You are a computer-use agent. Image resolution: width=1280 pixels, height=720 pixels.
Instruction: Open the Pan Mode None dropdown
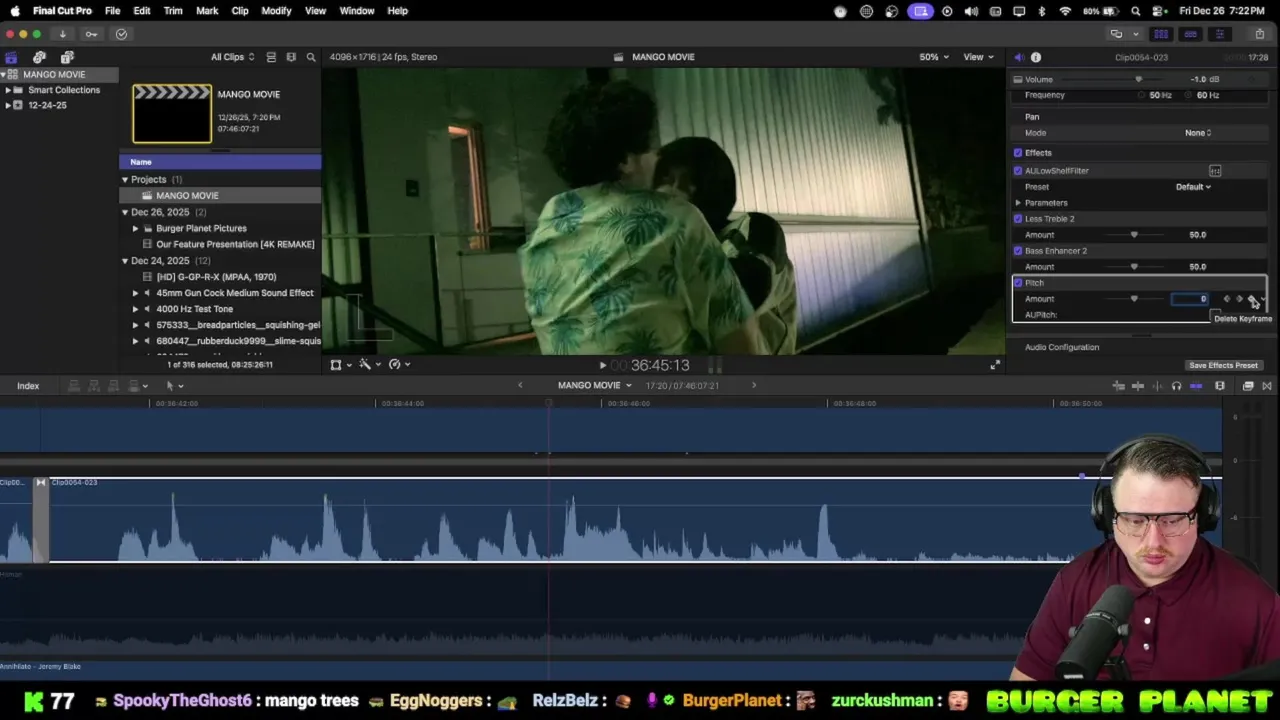[1198, 133]
